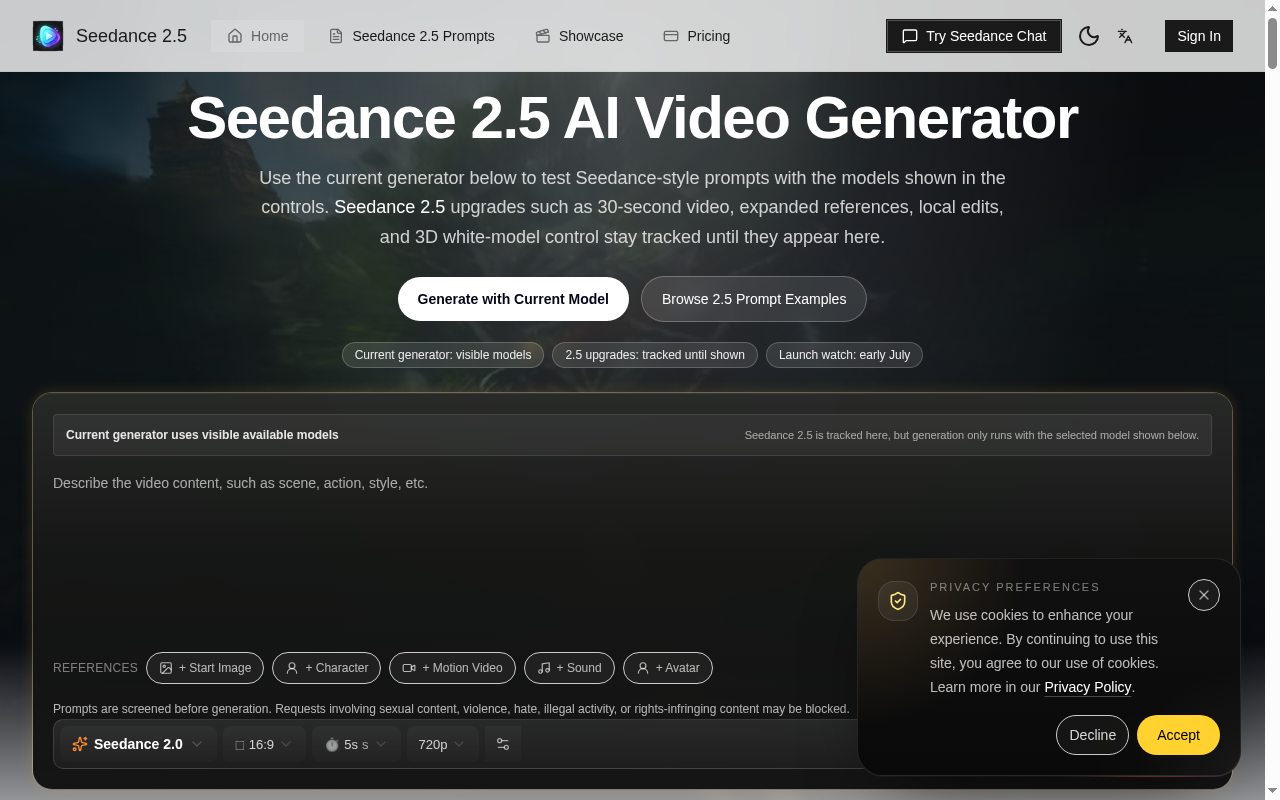Browse 2.5 Prompt Examples
The width and height of the screenshot is (1280, 800).
tap(754, 299)
